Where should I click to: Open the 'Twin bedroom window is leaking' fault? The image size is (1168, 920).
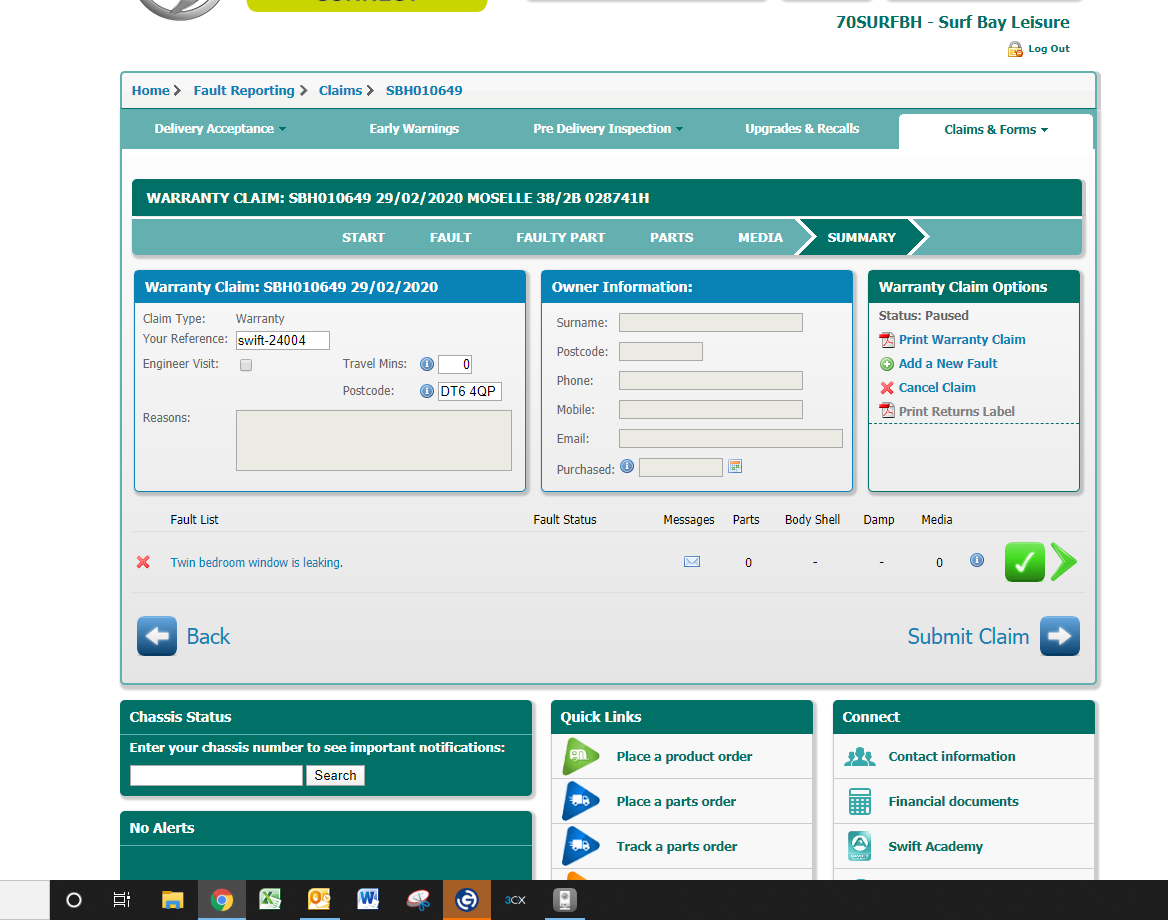click(257, 562)
